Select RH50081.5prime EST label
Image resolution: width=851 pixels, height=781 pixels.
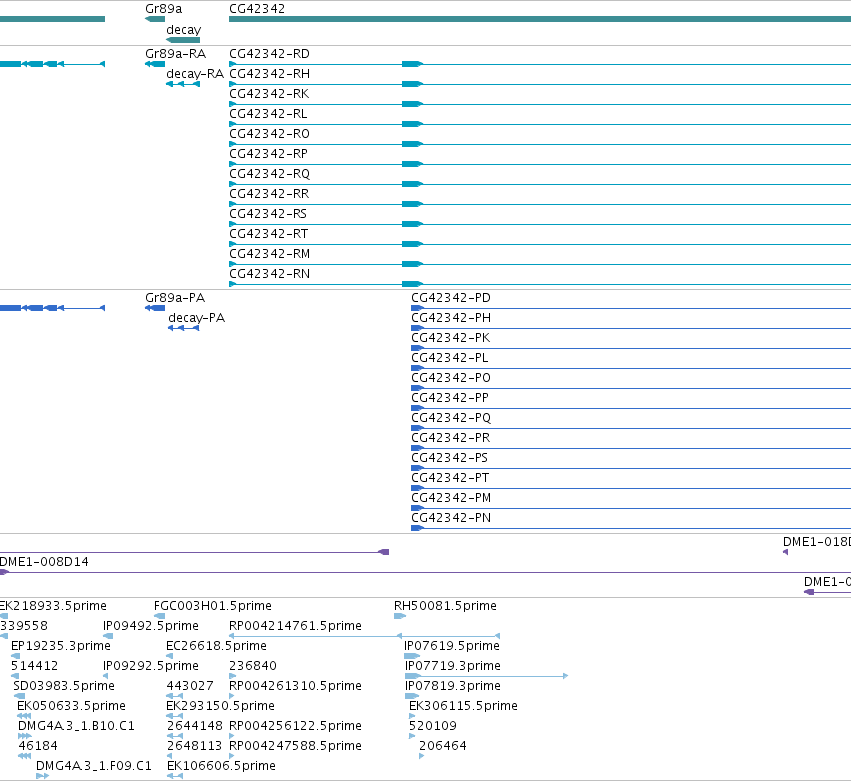[445, 606]
